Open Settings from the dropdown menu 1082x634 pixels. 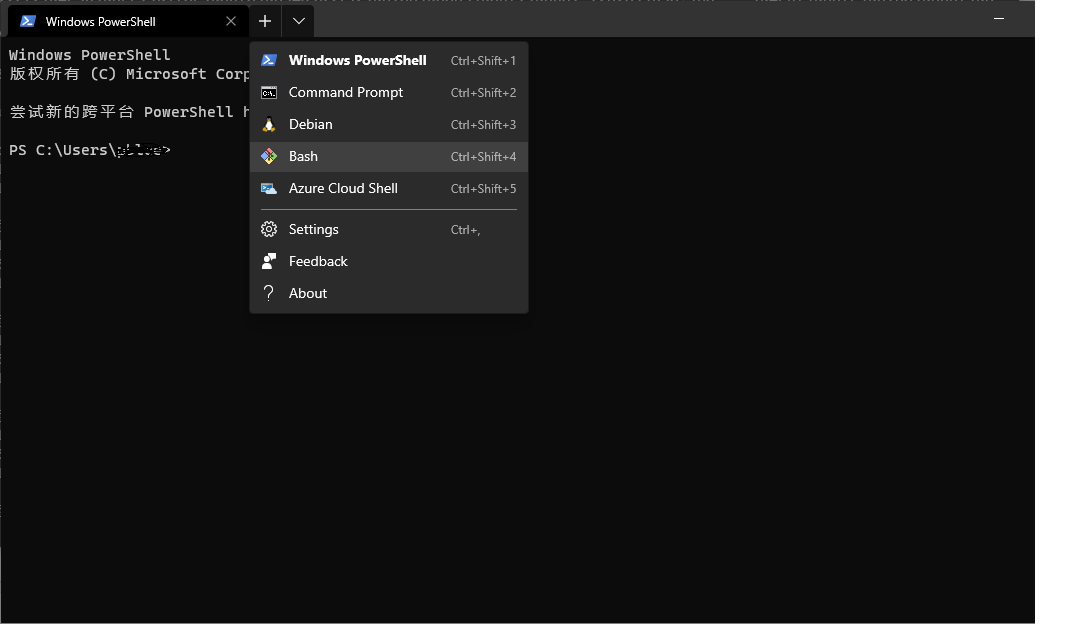point(389,229)
